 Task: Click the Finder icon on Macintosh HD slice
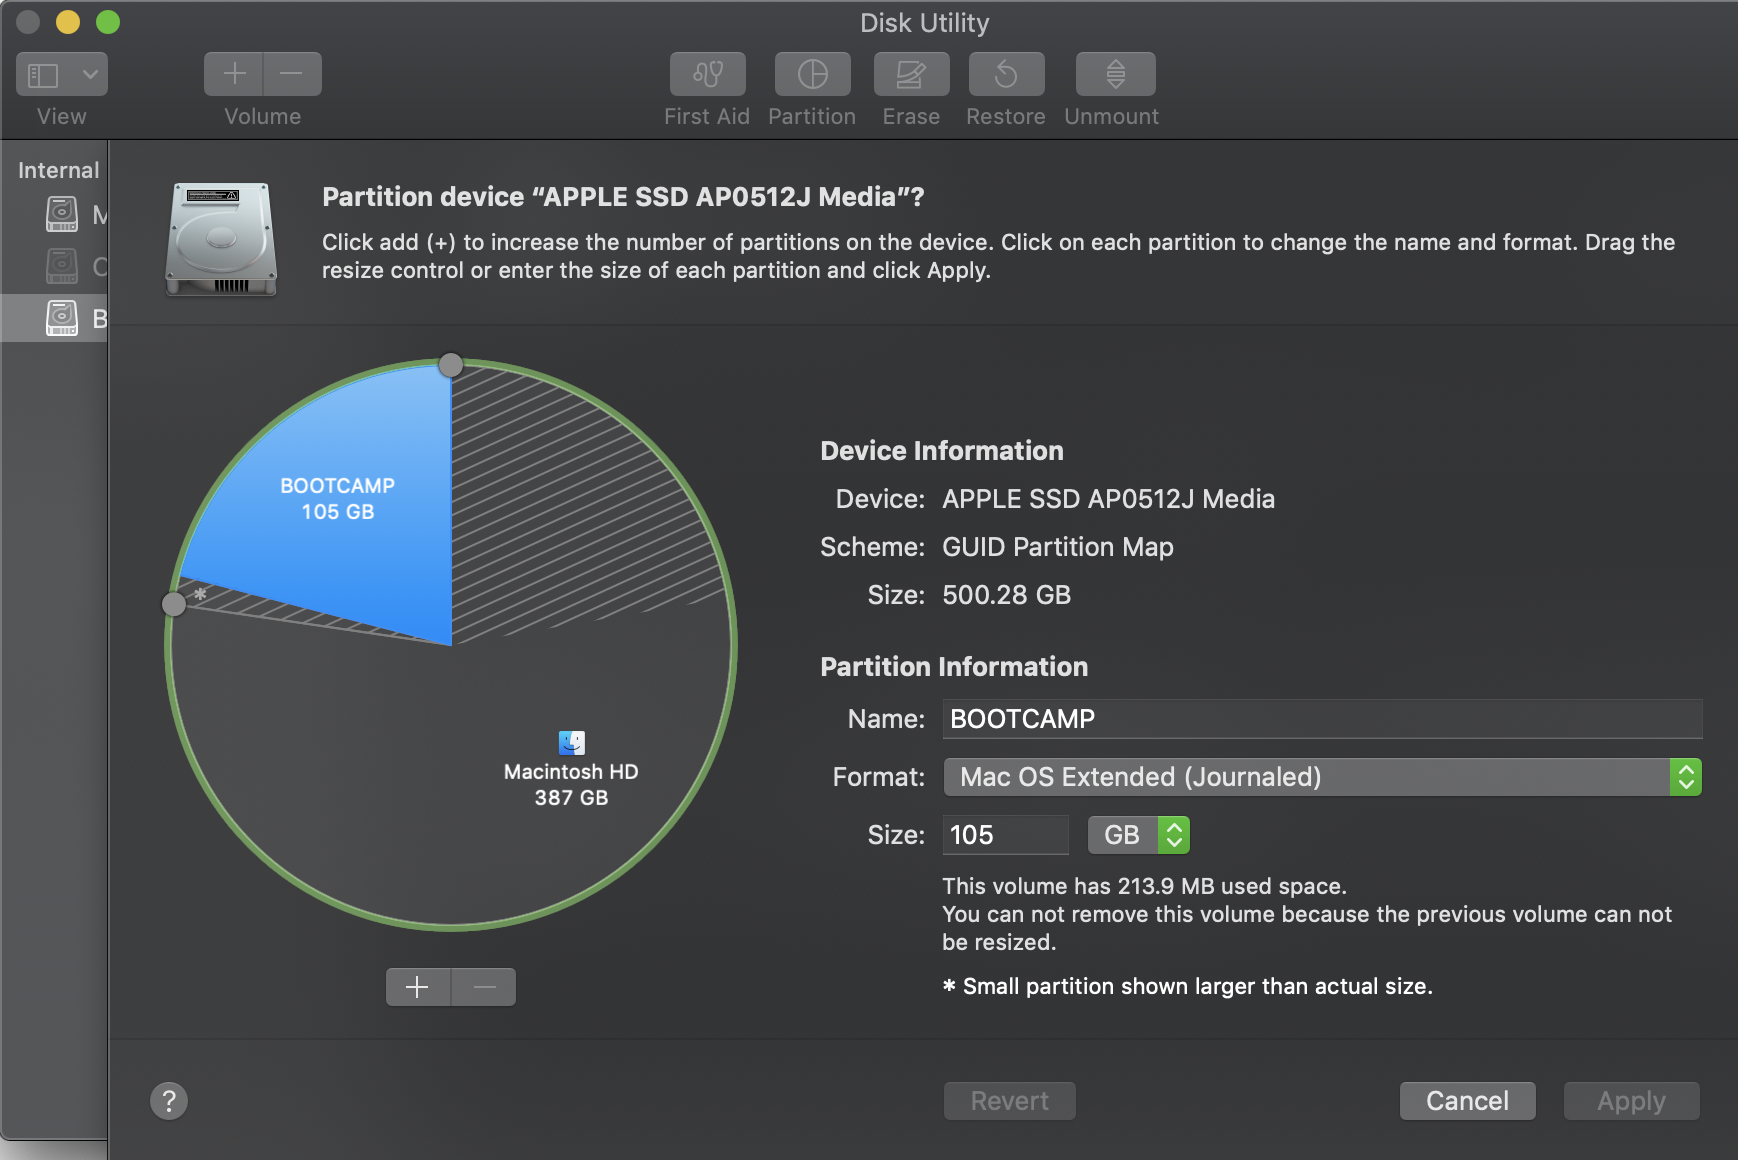pyautogui.click(x=572, y=742)
